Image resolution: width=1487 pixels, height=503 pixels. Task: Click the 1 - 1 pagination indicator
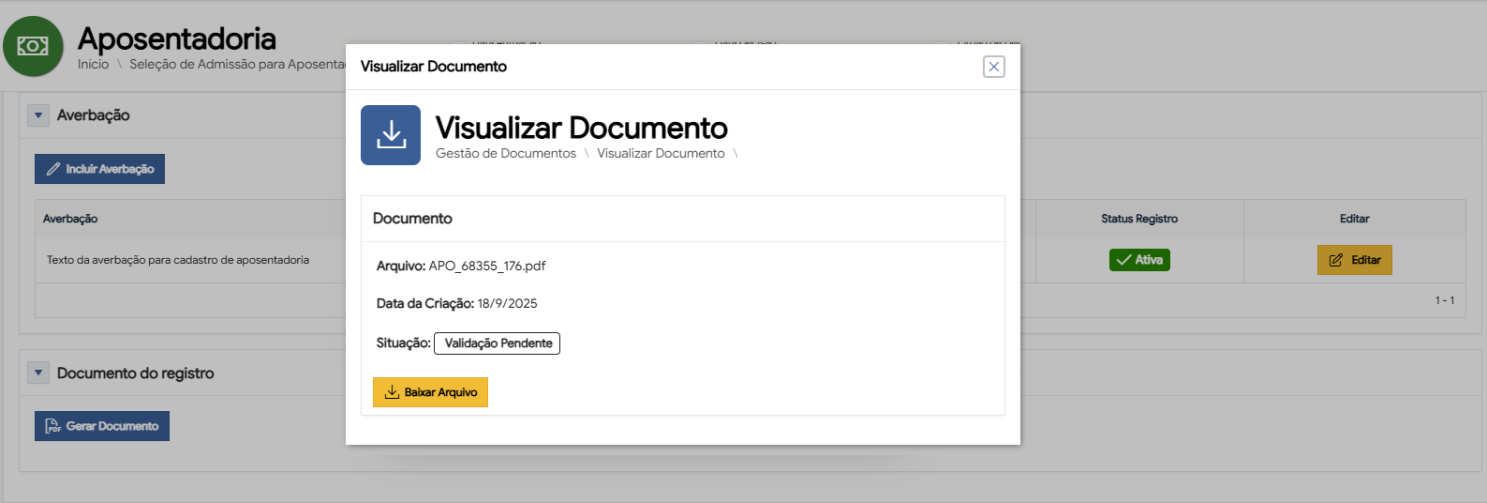point(1444,300)
